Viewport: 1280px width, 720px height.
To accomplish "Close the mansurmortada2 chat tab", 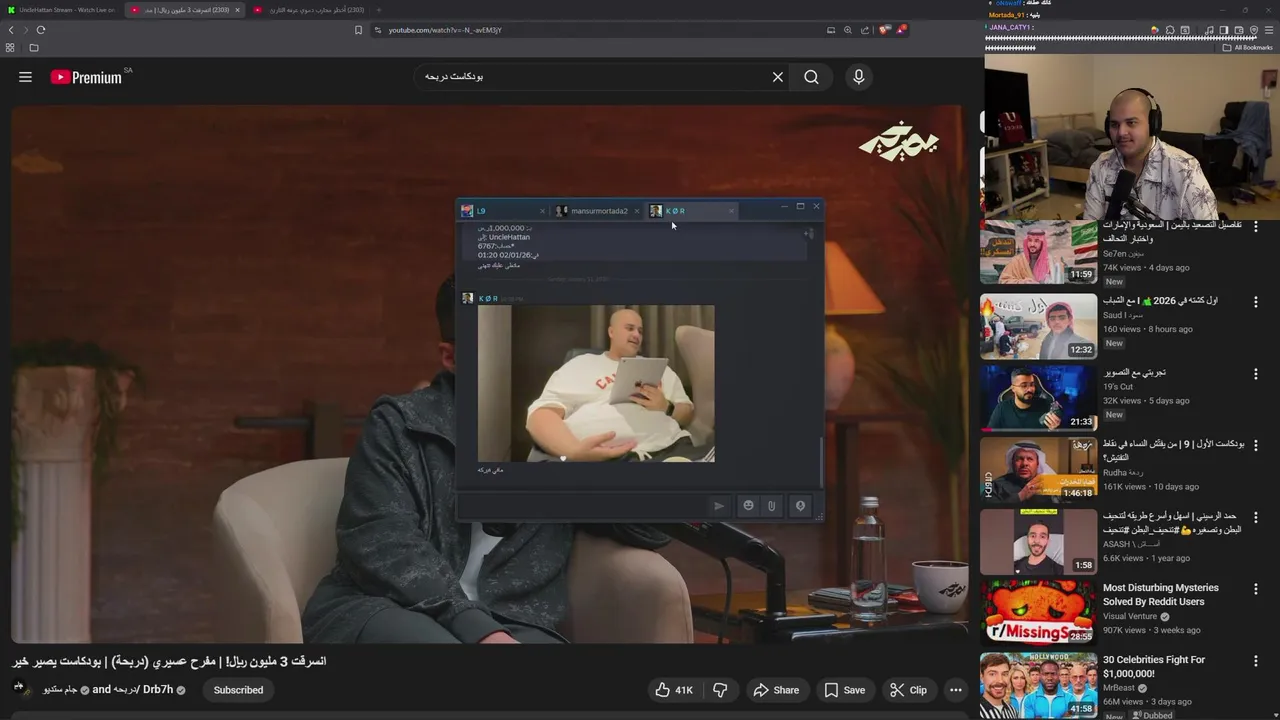I will tap(636, 211).
